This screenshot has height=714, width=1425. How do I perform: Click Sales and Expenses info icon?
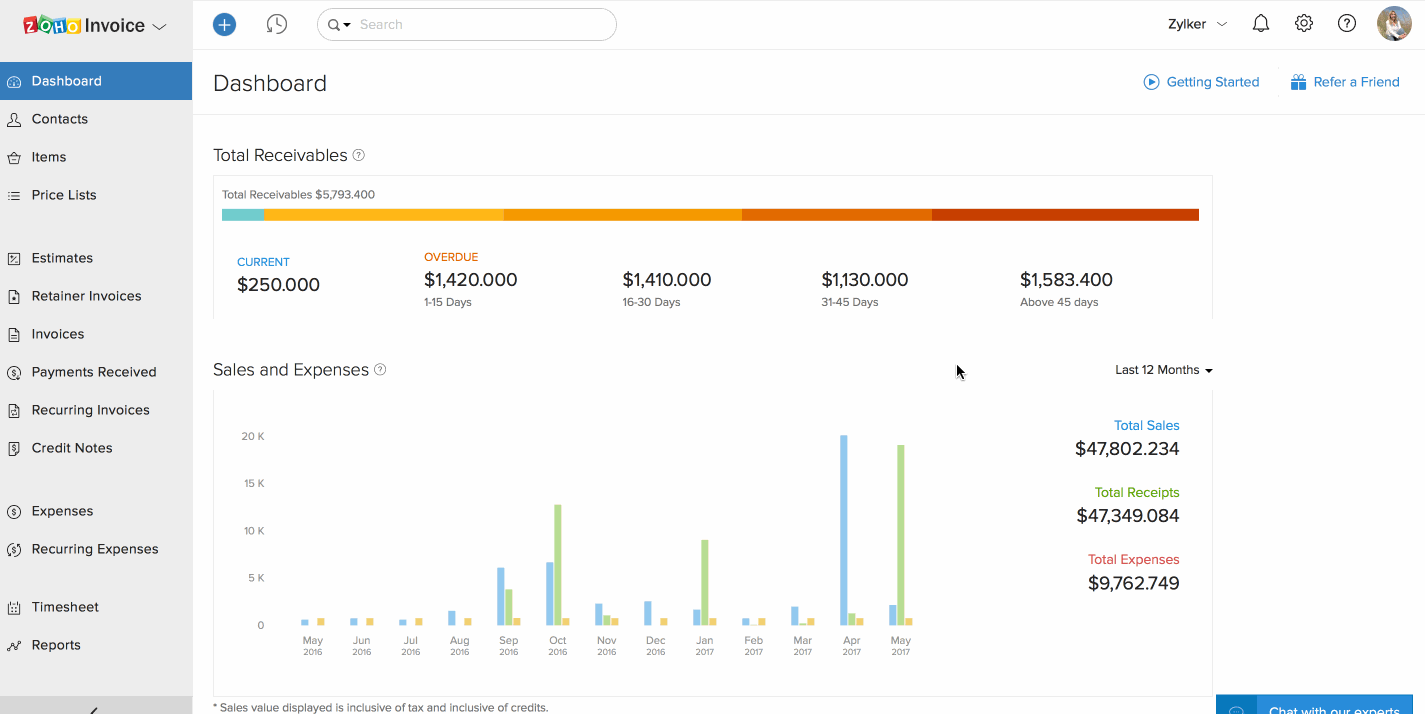click(380, 370)
